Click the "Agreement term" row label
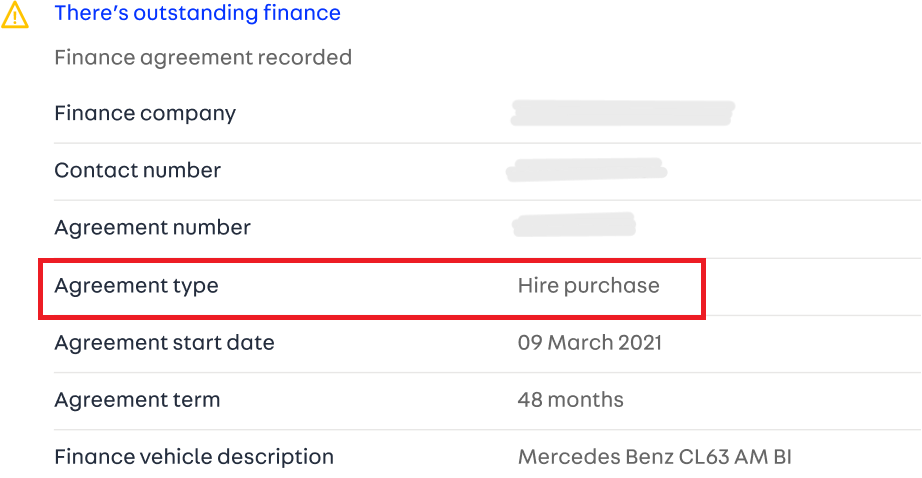 tap(137, 400)
